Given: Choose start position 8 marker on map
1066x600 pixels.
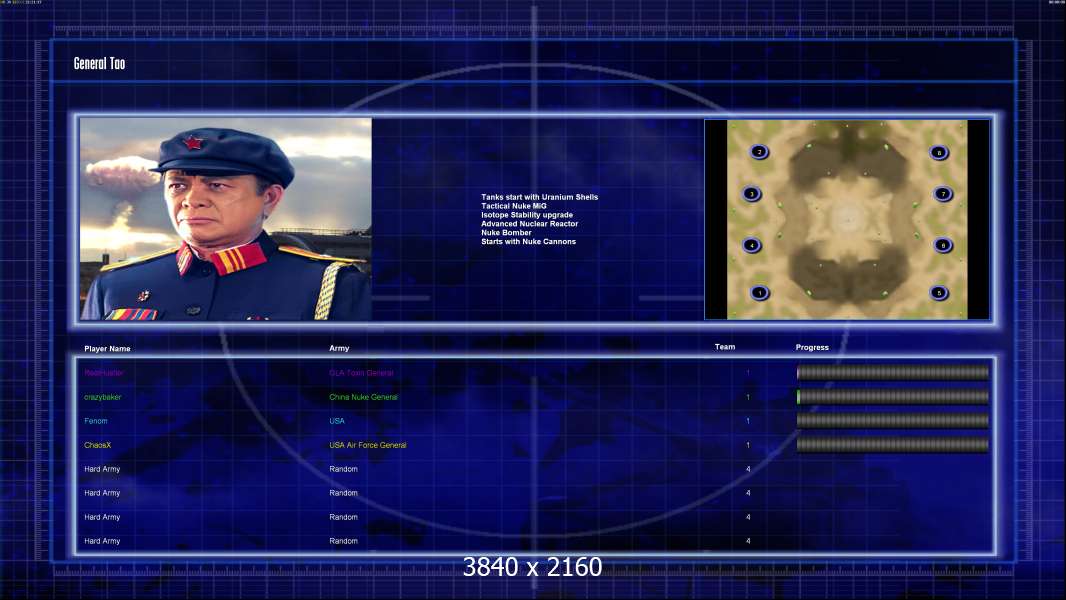Looking at the screenshot, I should tap(939, 152).
